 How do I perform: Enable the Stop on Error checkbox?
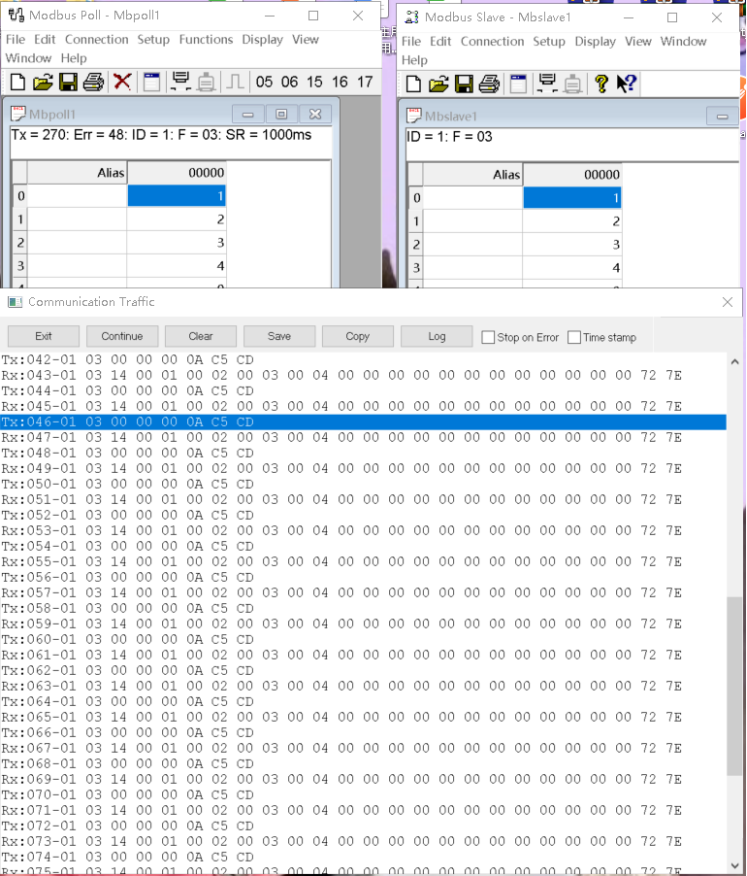tap(489, 337)
